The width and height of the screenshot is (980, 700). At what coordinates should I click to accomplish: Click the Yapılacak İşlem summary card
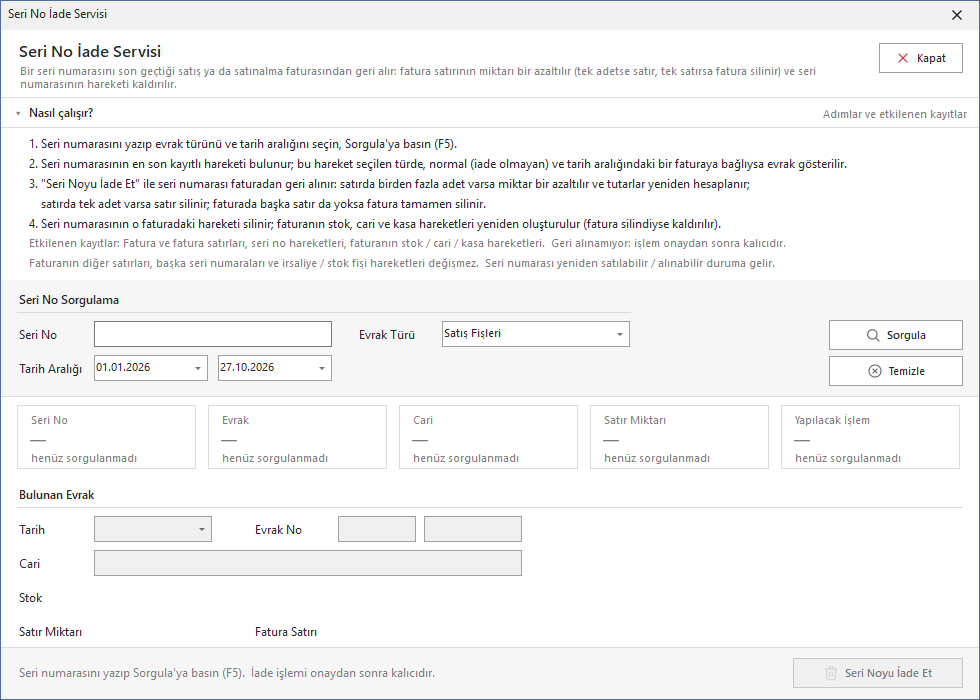[x=871, y=437]
